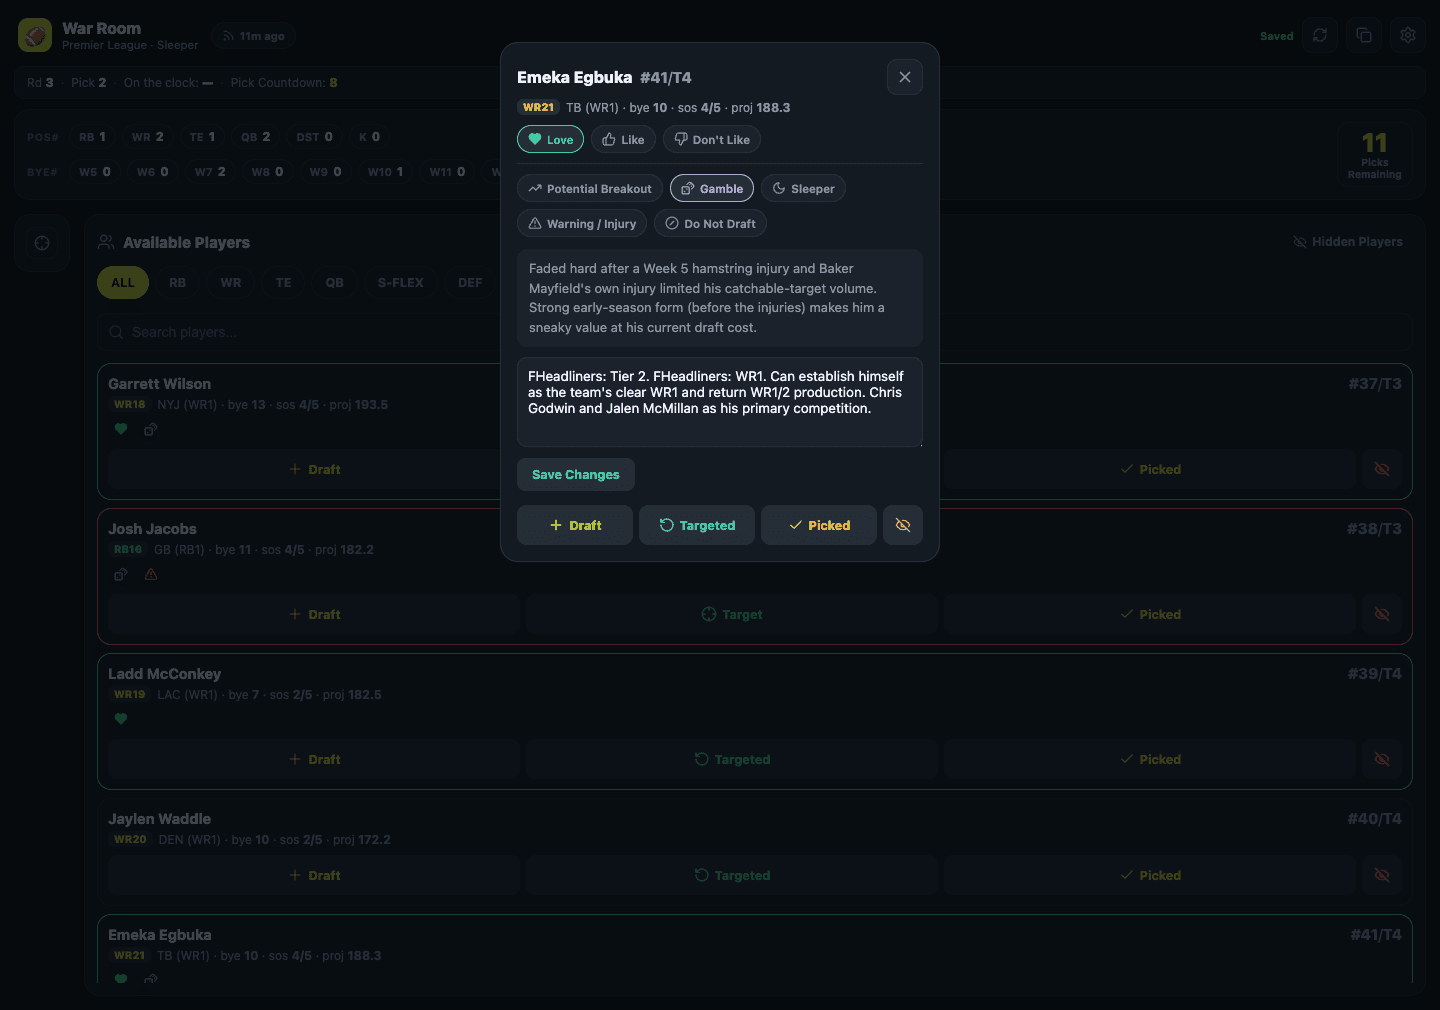Draft Emeka Egbuka from the dialog
The image size is (1440, 1010).
coord(575,525)
